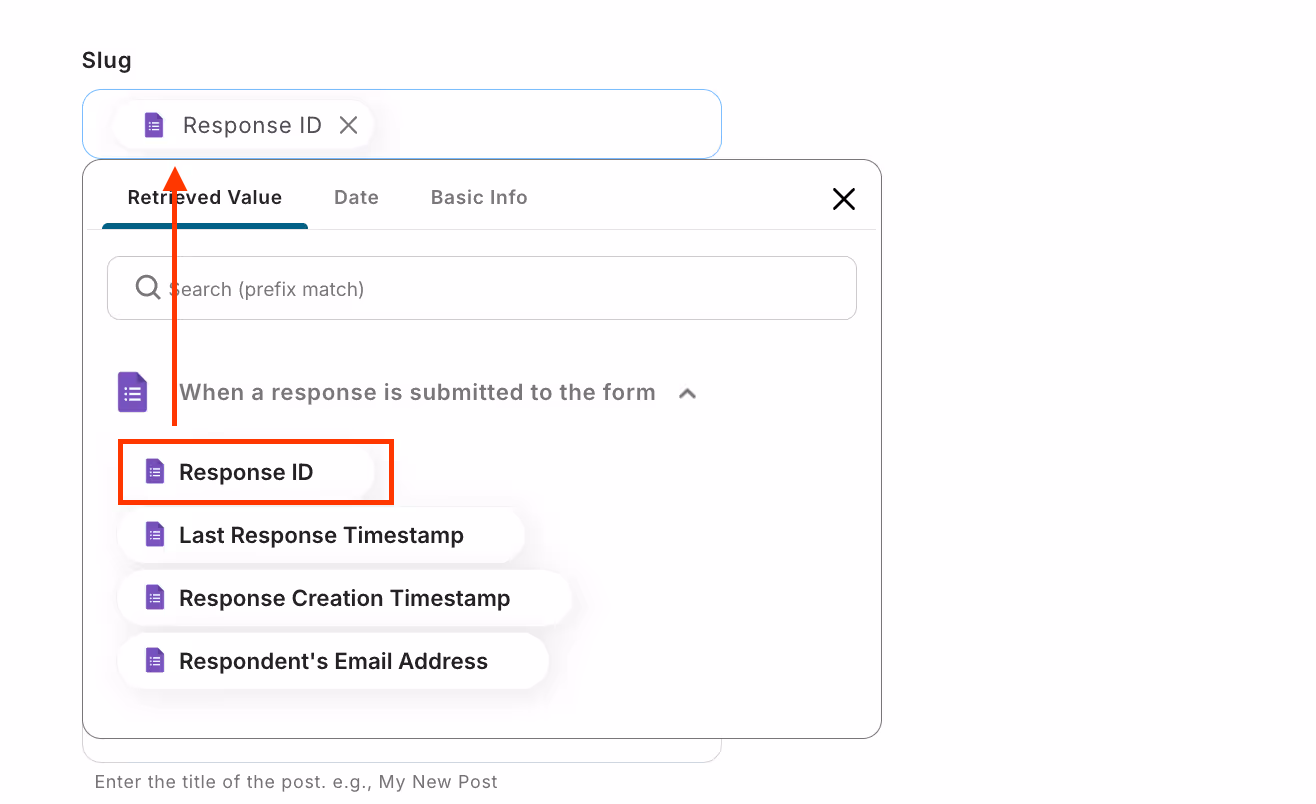
Task: Choose Response Creation Timestamp value
Action: 345,598
